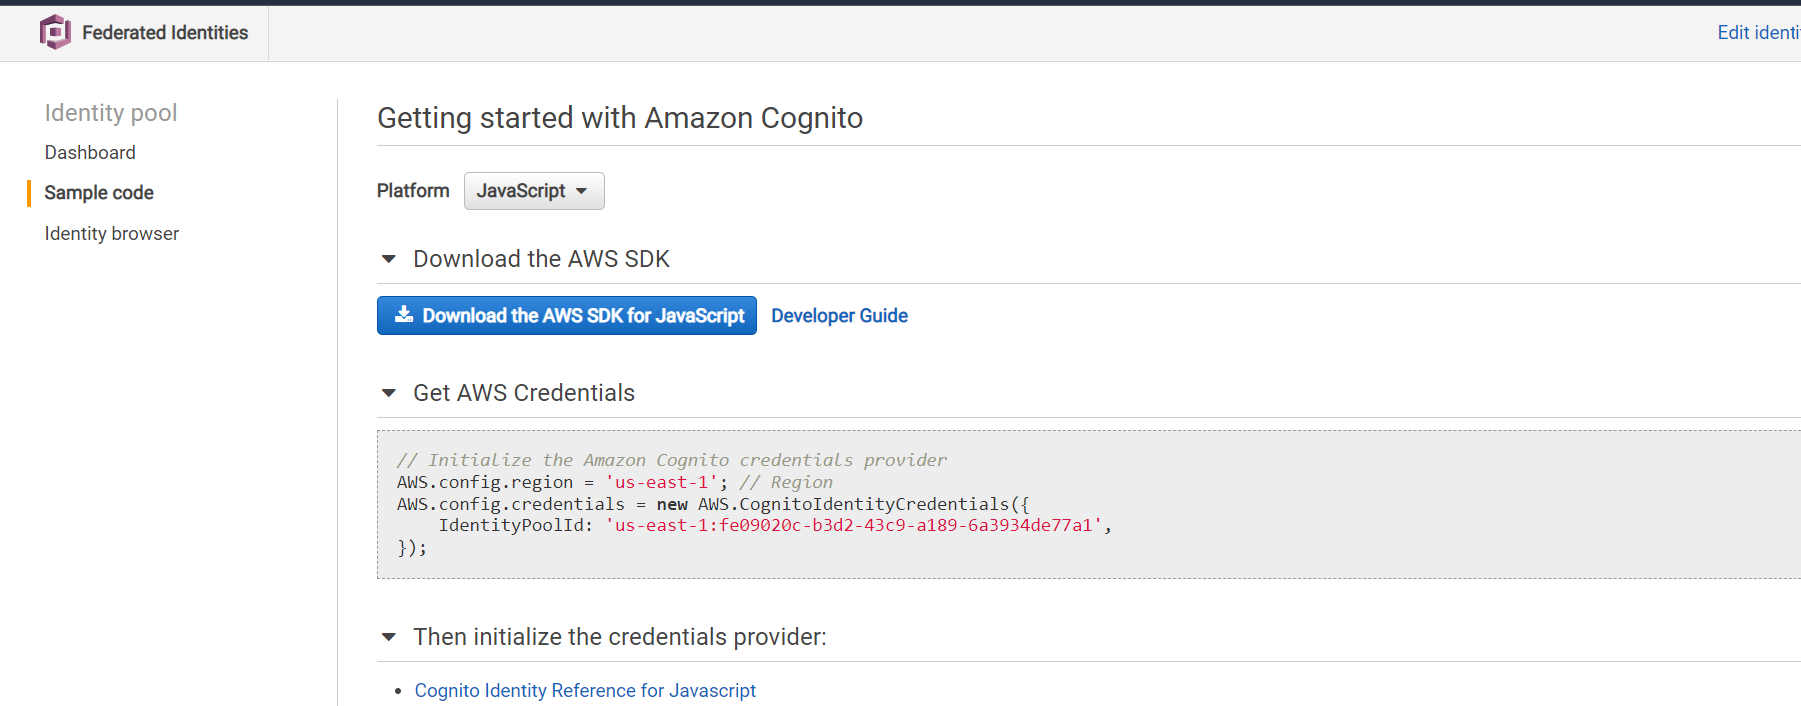Viewport: 1801px width, 706px height.
Task: Collapse the initialize credentials provider section
Action: pyautogui.click(x=389, y=637)
